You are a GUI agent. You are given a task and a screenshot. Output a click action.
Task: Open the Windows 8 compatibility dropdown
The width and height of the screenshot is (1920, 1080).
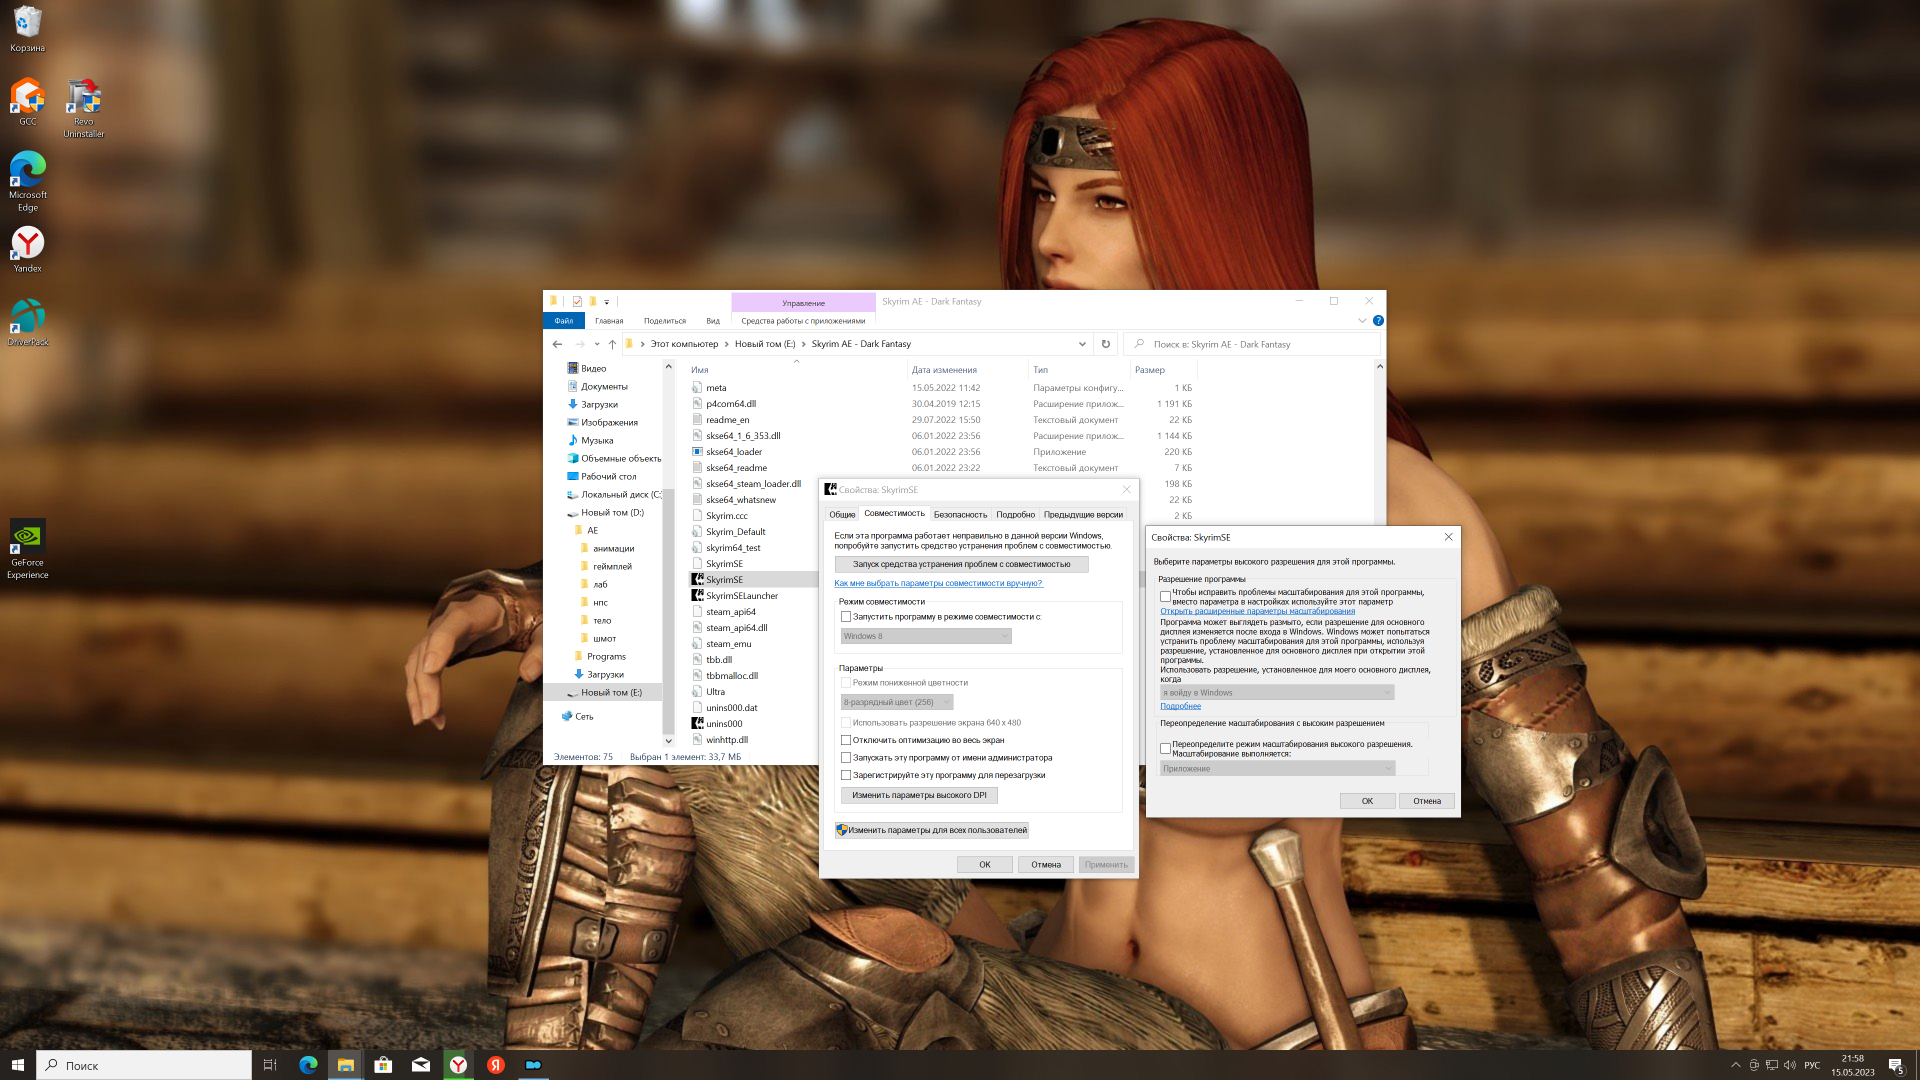tap(926, 636)
